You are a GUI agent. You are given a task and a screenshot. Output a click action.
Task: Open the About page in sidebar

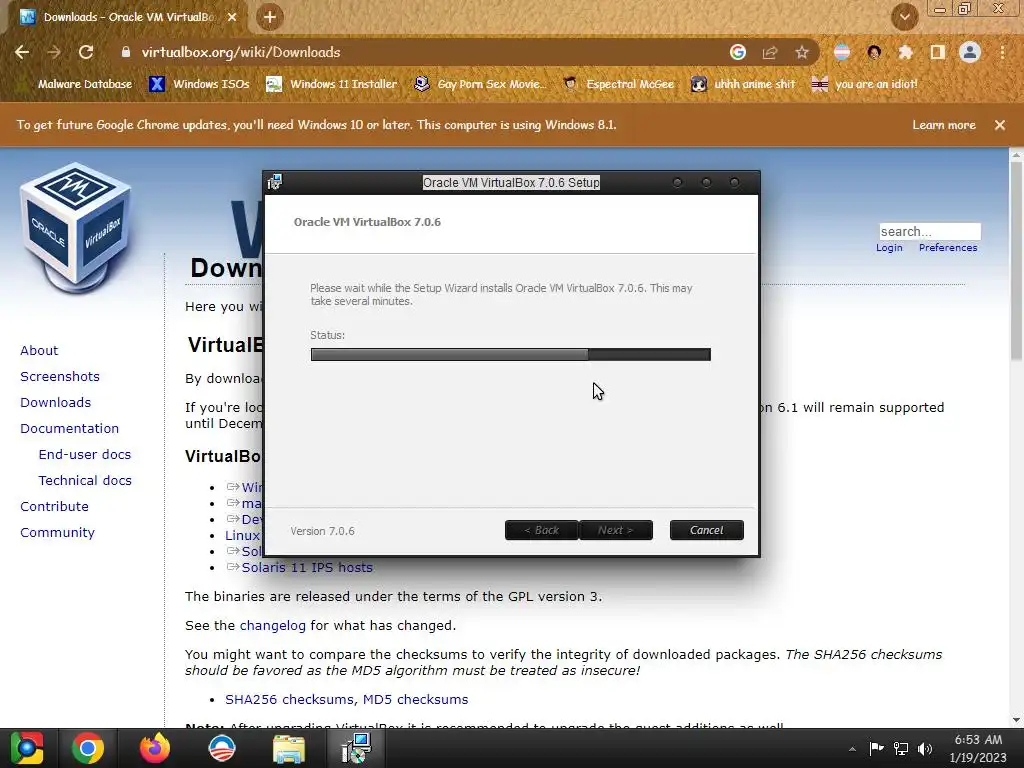point(39,351)
